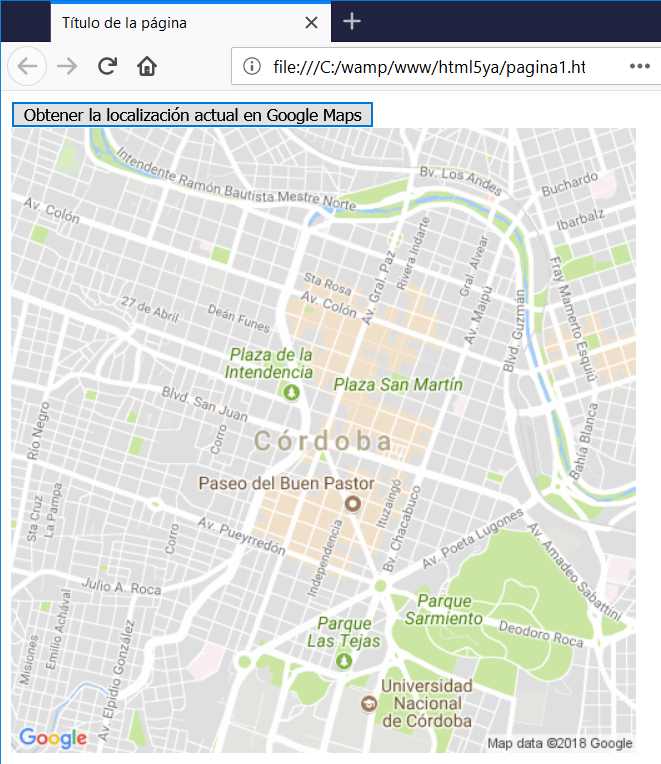Click the Universidad Nacional de Córdoba label

[x=427, y=703]
